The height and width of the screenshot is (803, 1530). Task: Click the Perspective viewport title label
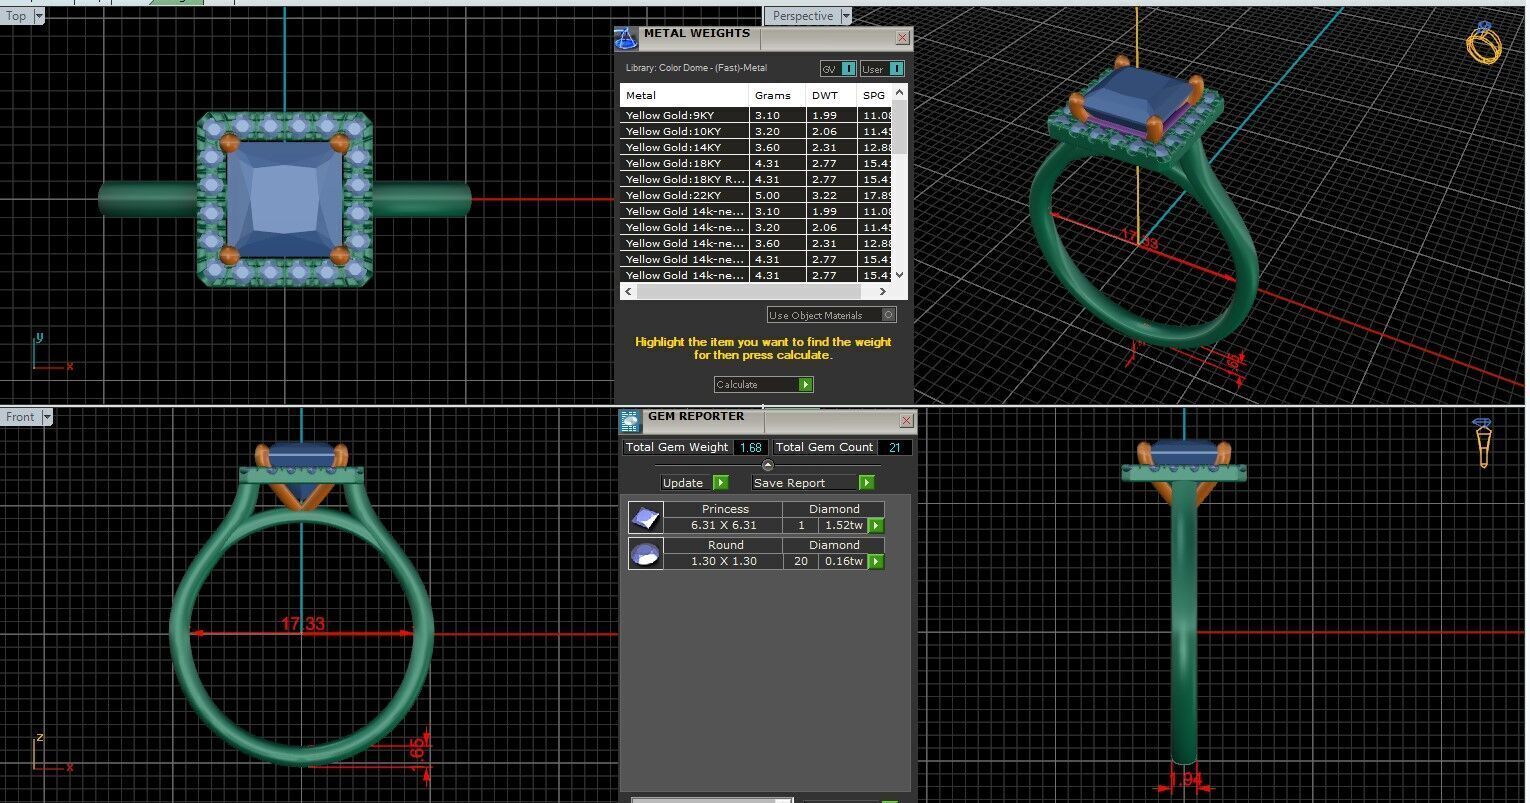coord(803,16)
